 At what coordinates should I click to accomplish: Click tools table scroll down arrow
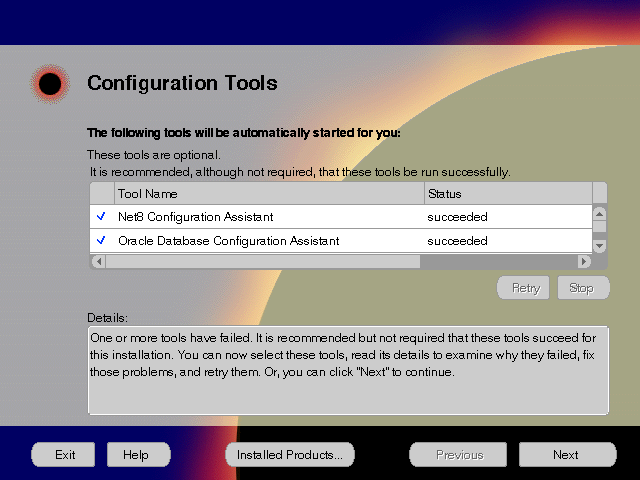pyautogui.click(x=599, y=246)
